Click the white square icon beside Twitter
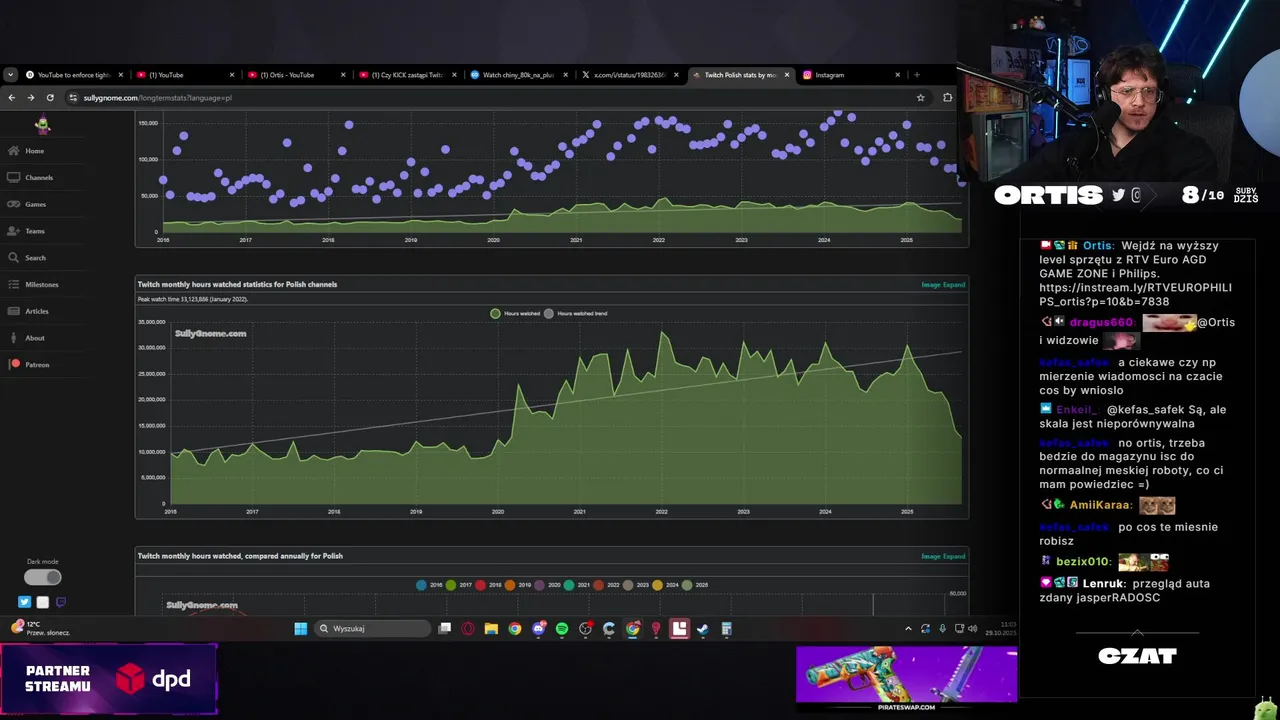 (x=42, y=602)
